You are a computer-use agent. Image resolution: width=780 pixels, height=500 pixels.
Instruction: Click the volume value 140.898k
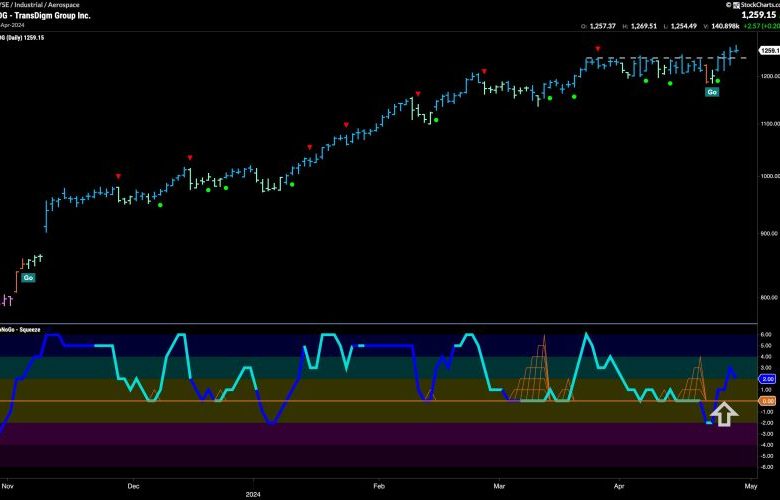click(x=725, y=26)
